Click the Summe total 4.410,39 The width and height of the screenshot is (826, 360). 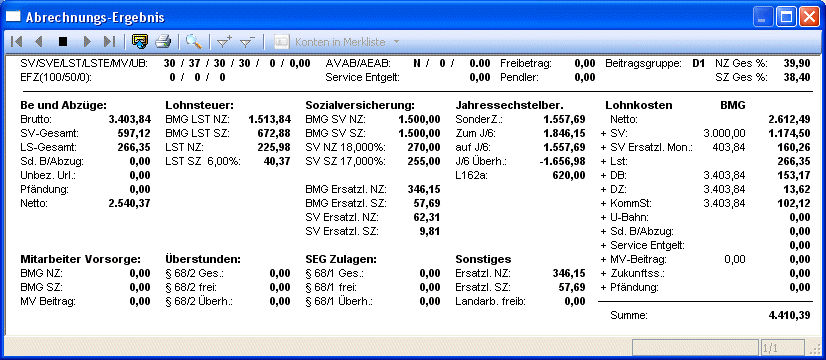tap(789, 316)
